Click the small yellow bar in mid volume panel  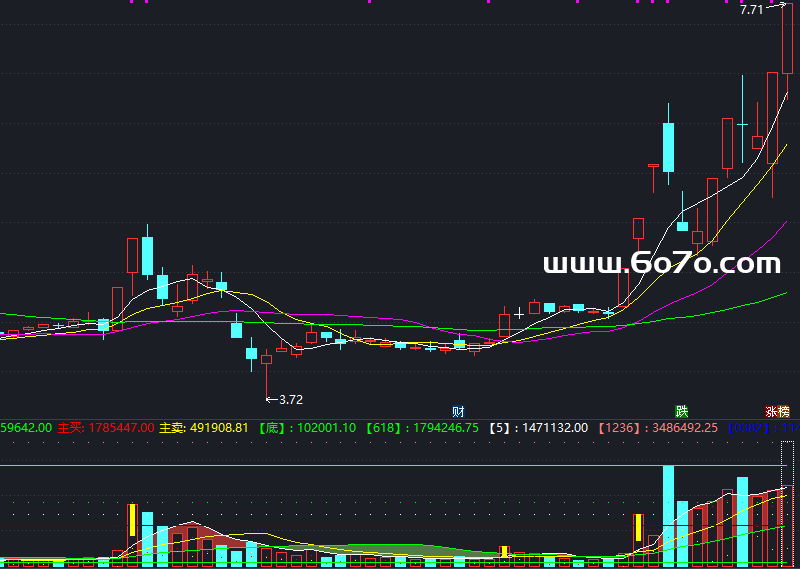[505, 551]
